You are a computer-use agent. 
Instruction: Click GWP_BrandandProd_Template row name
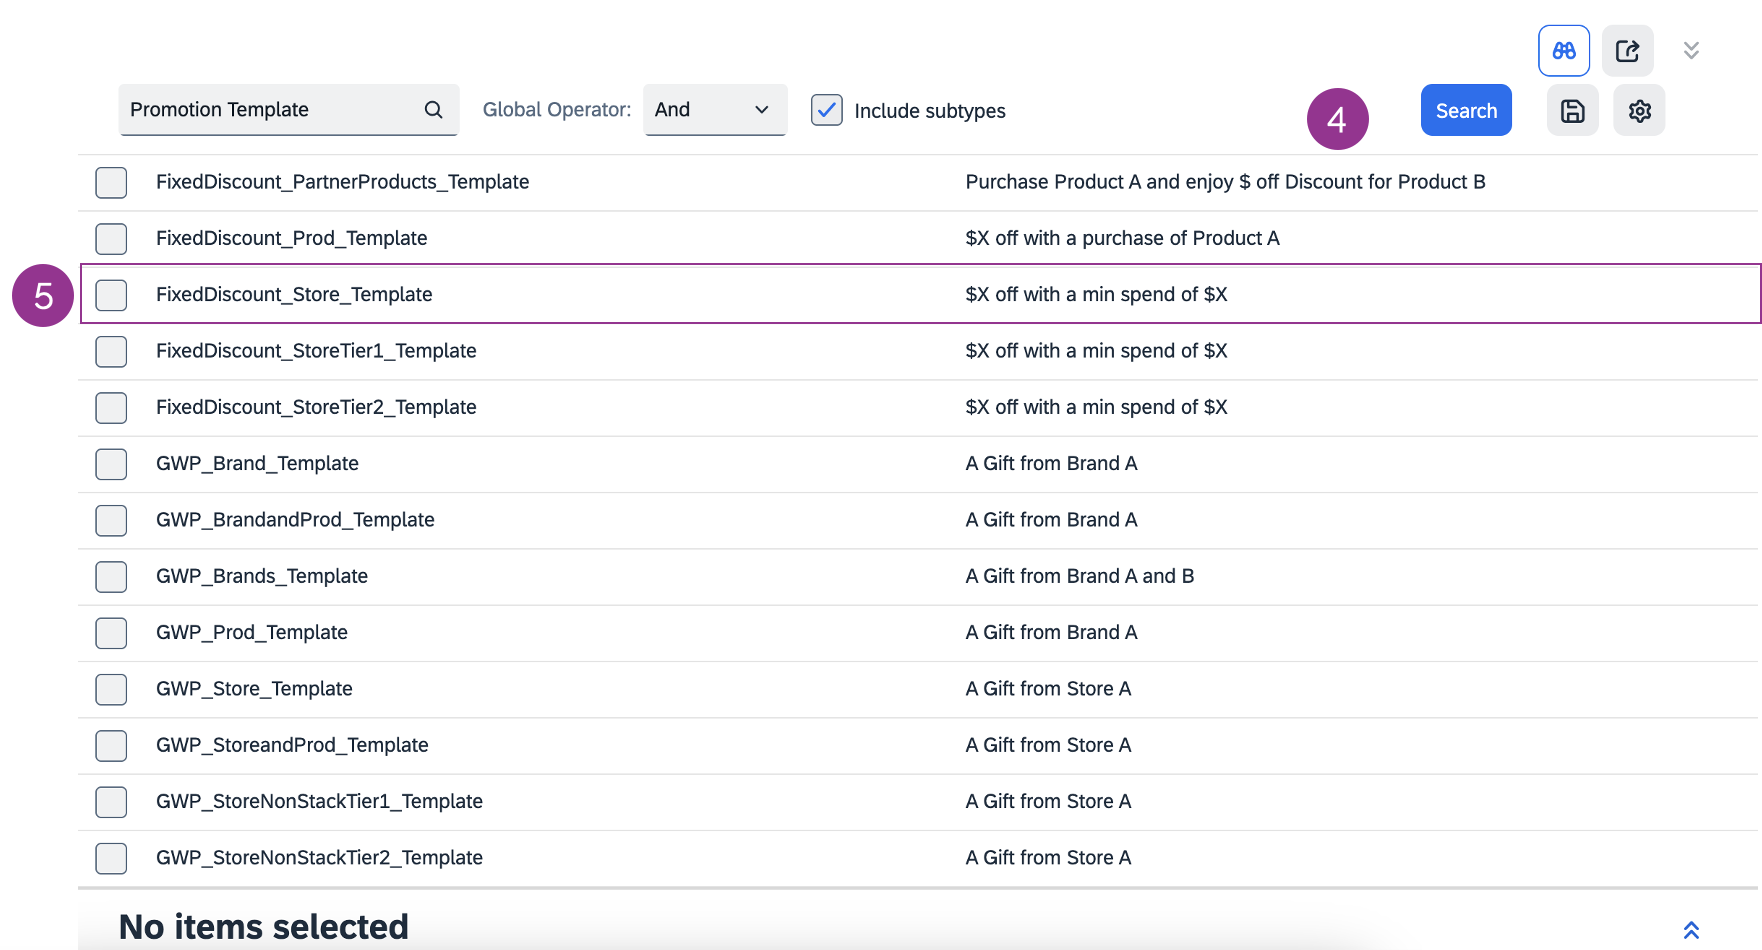coord(295,520)
